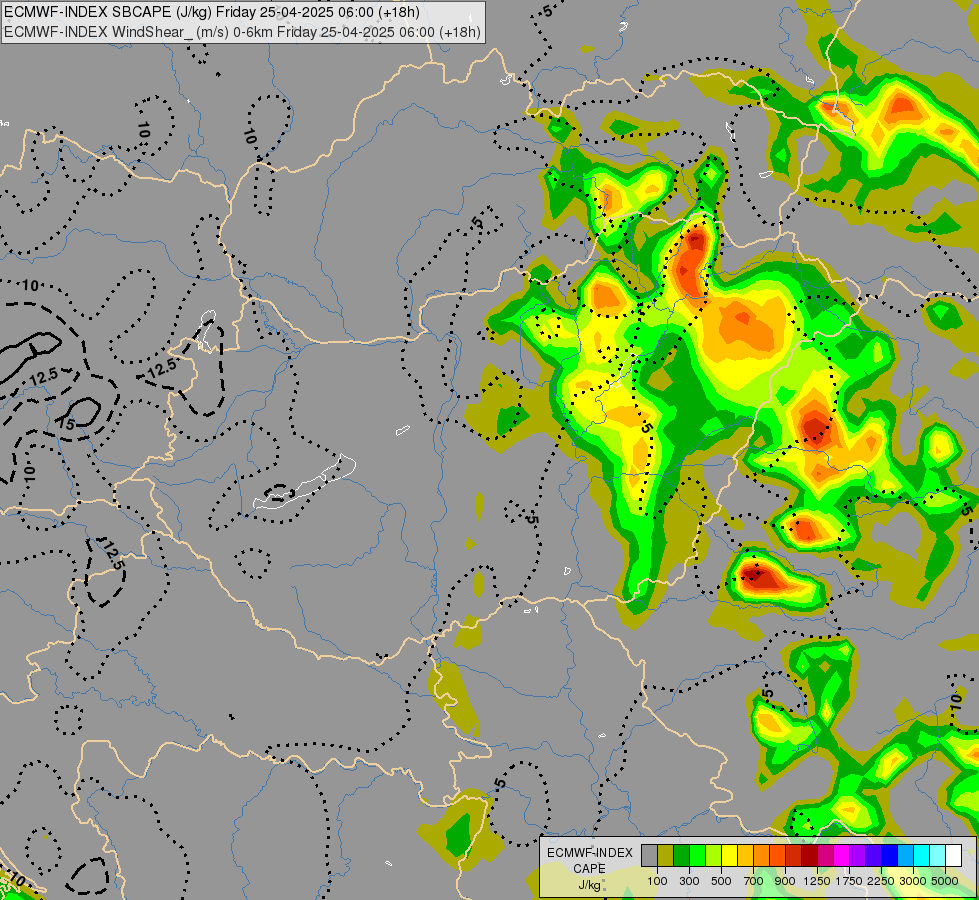Click the legend label '900'

(x=785, y=881)
